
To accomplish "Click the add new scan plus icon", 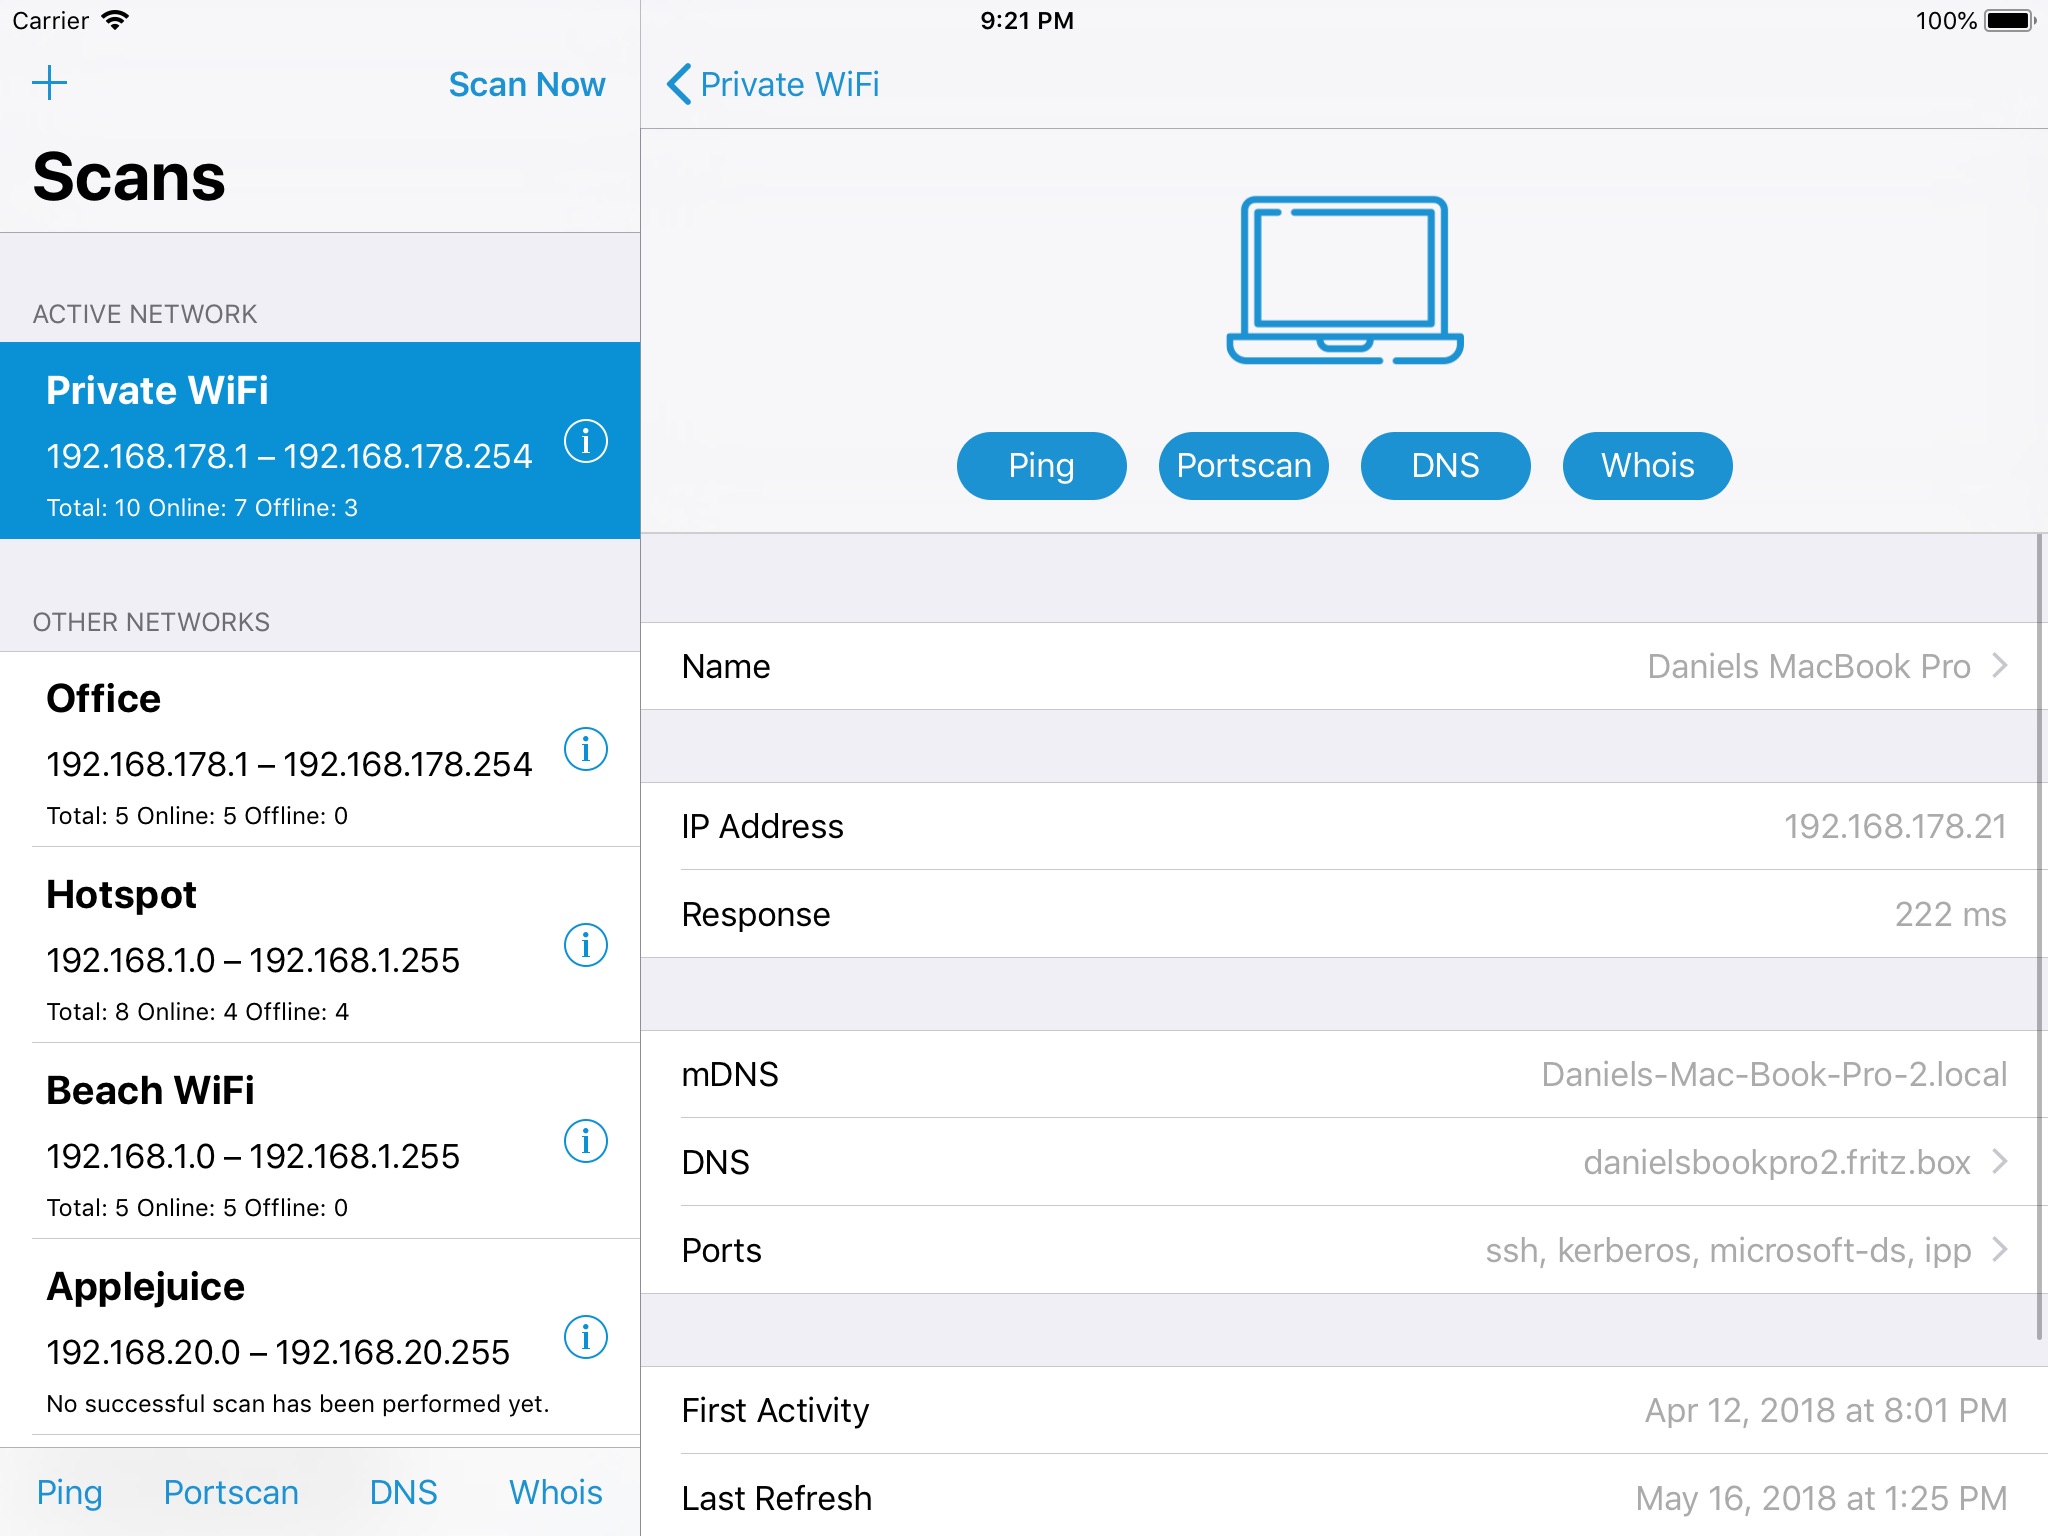I will point(48,82).
